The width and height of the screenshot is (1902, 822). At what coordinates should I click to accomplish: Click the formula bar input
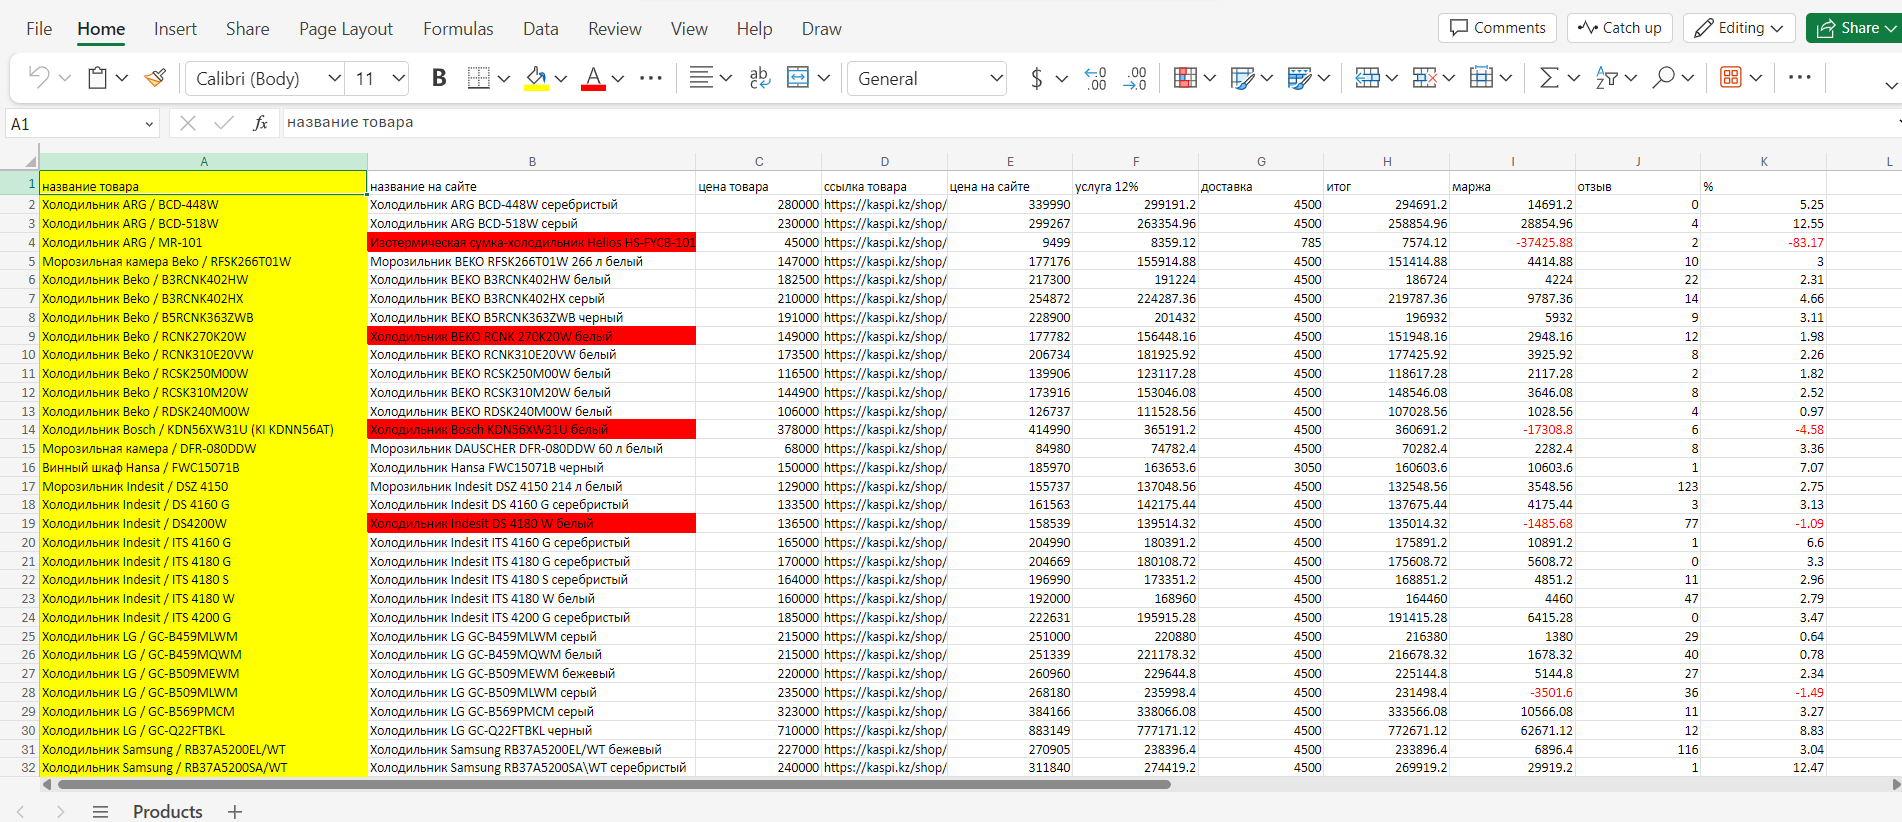coord(1088,123)
